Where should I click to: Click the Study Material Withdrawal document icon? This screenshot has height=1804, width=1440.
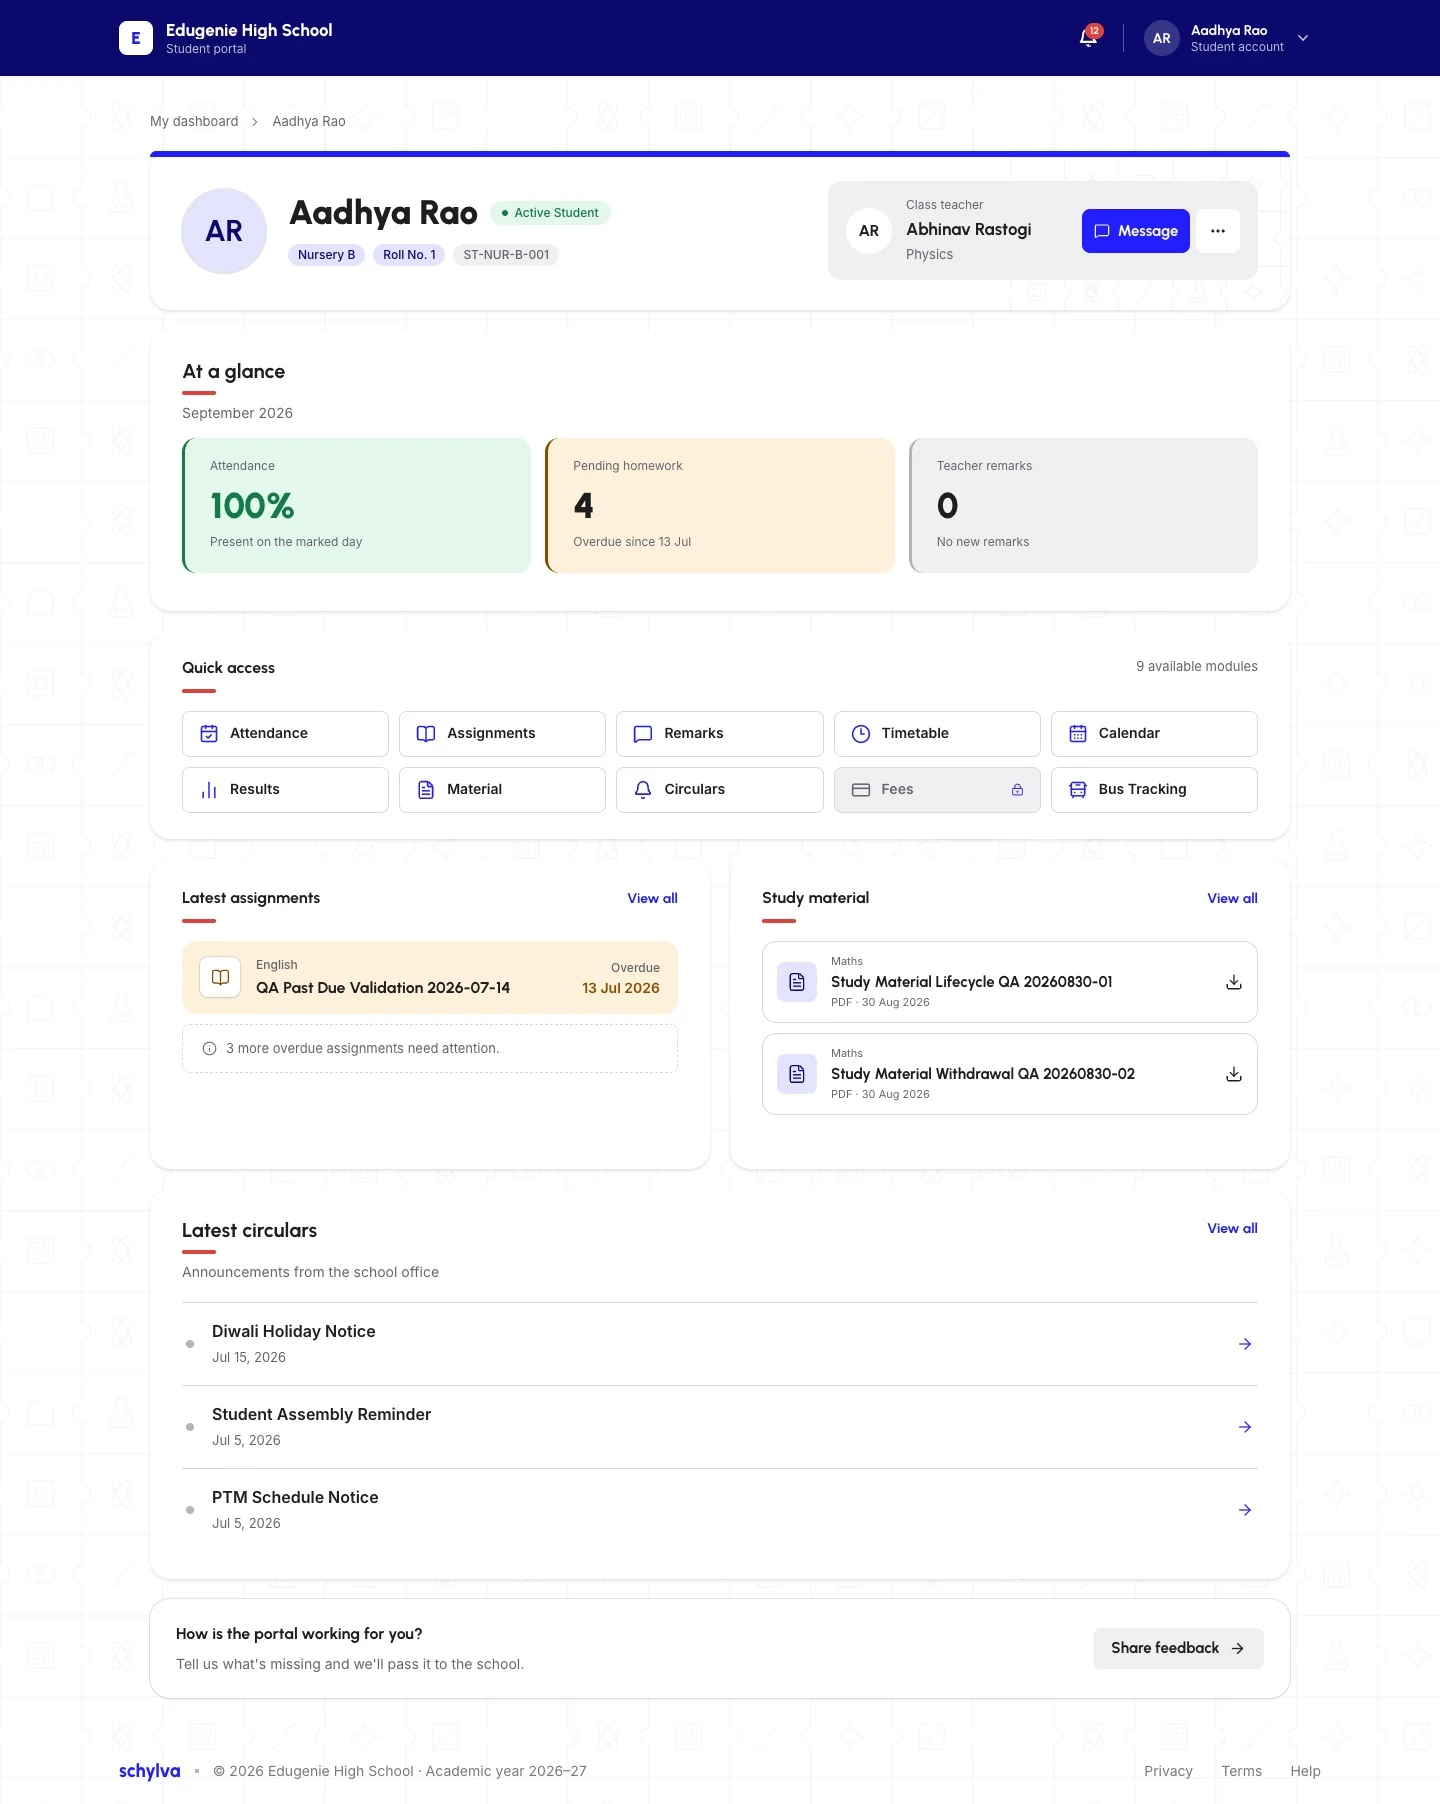797,1074
